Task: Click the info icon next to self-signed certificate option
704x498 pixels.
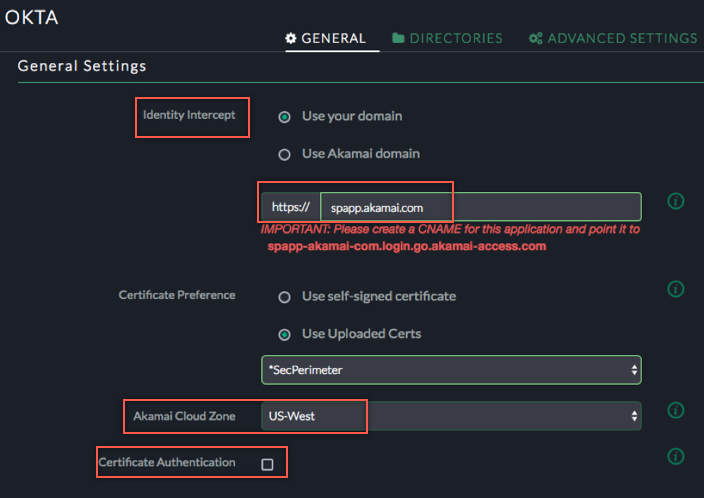Action: pos(675,289)
